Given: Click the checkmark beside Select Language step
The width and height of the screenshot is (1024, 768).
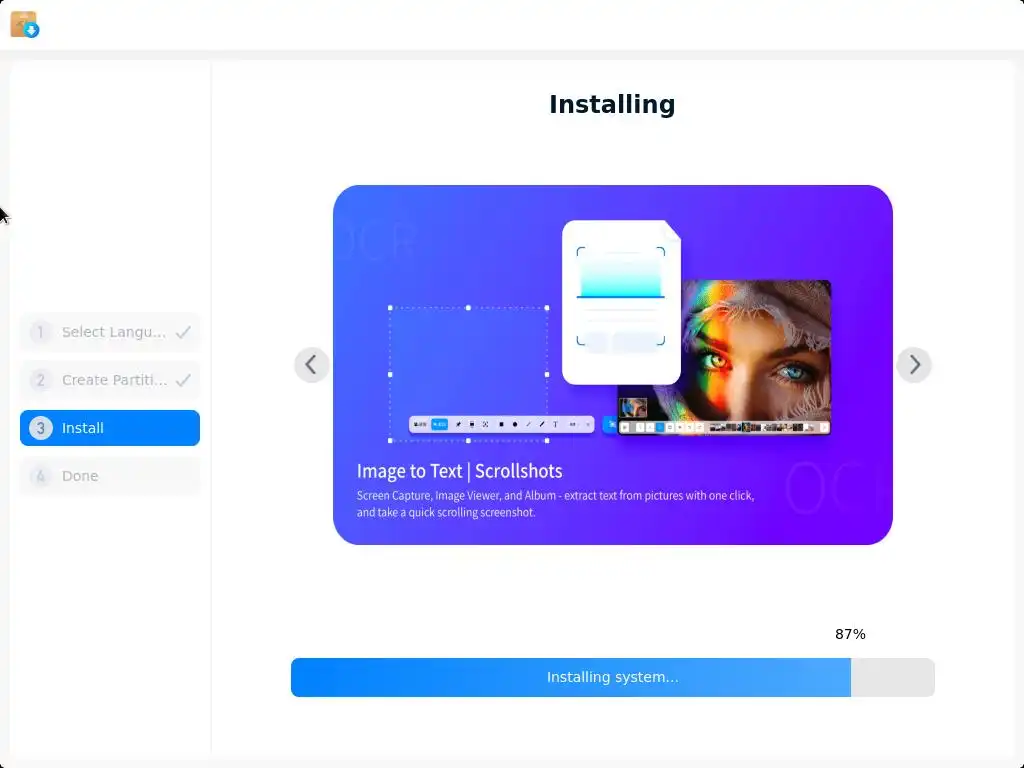Looking at the screenshot, I should (x=184, y=332).
